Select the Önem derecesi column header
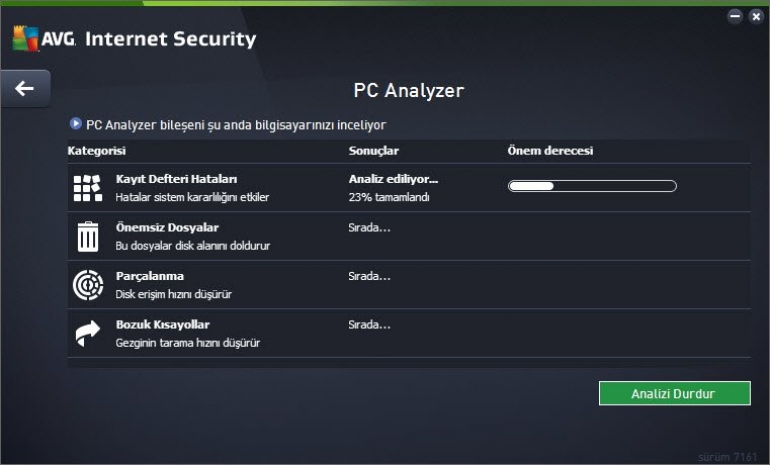The height and width of the screenshot is (465, 770). coord(550,151)
